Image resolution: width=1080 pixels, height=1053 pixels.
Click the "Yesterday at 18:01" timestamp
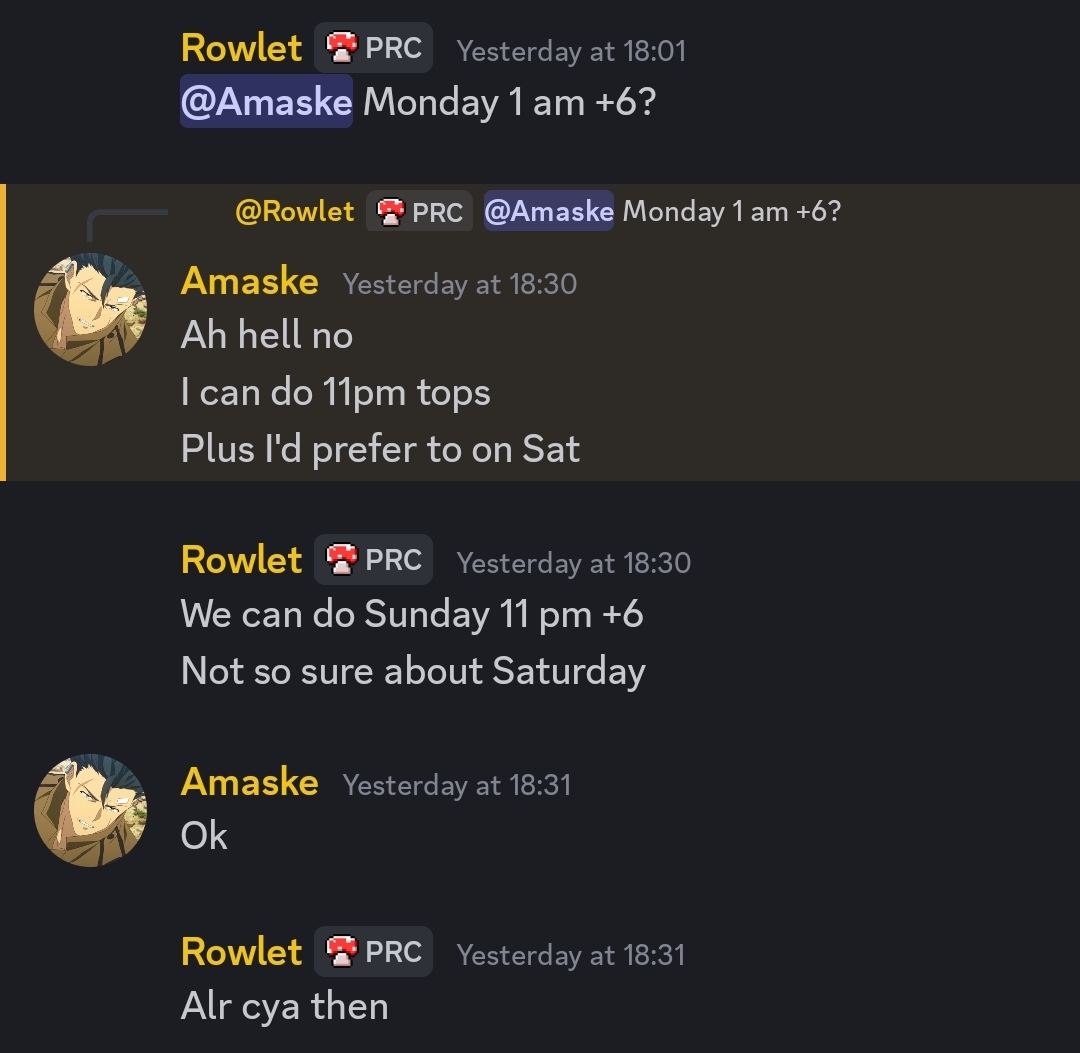pos(571,51)
